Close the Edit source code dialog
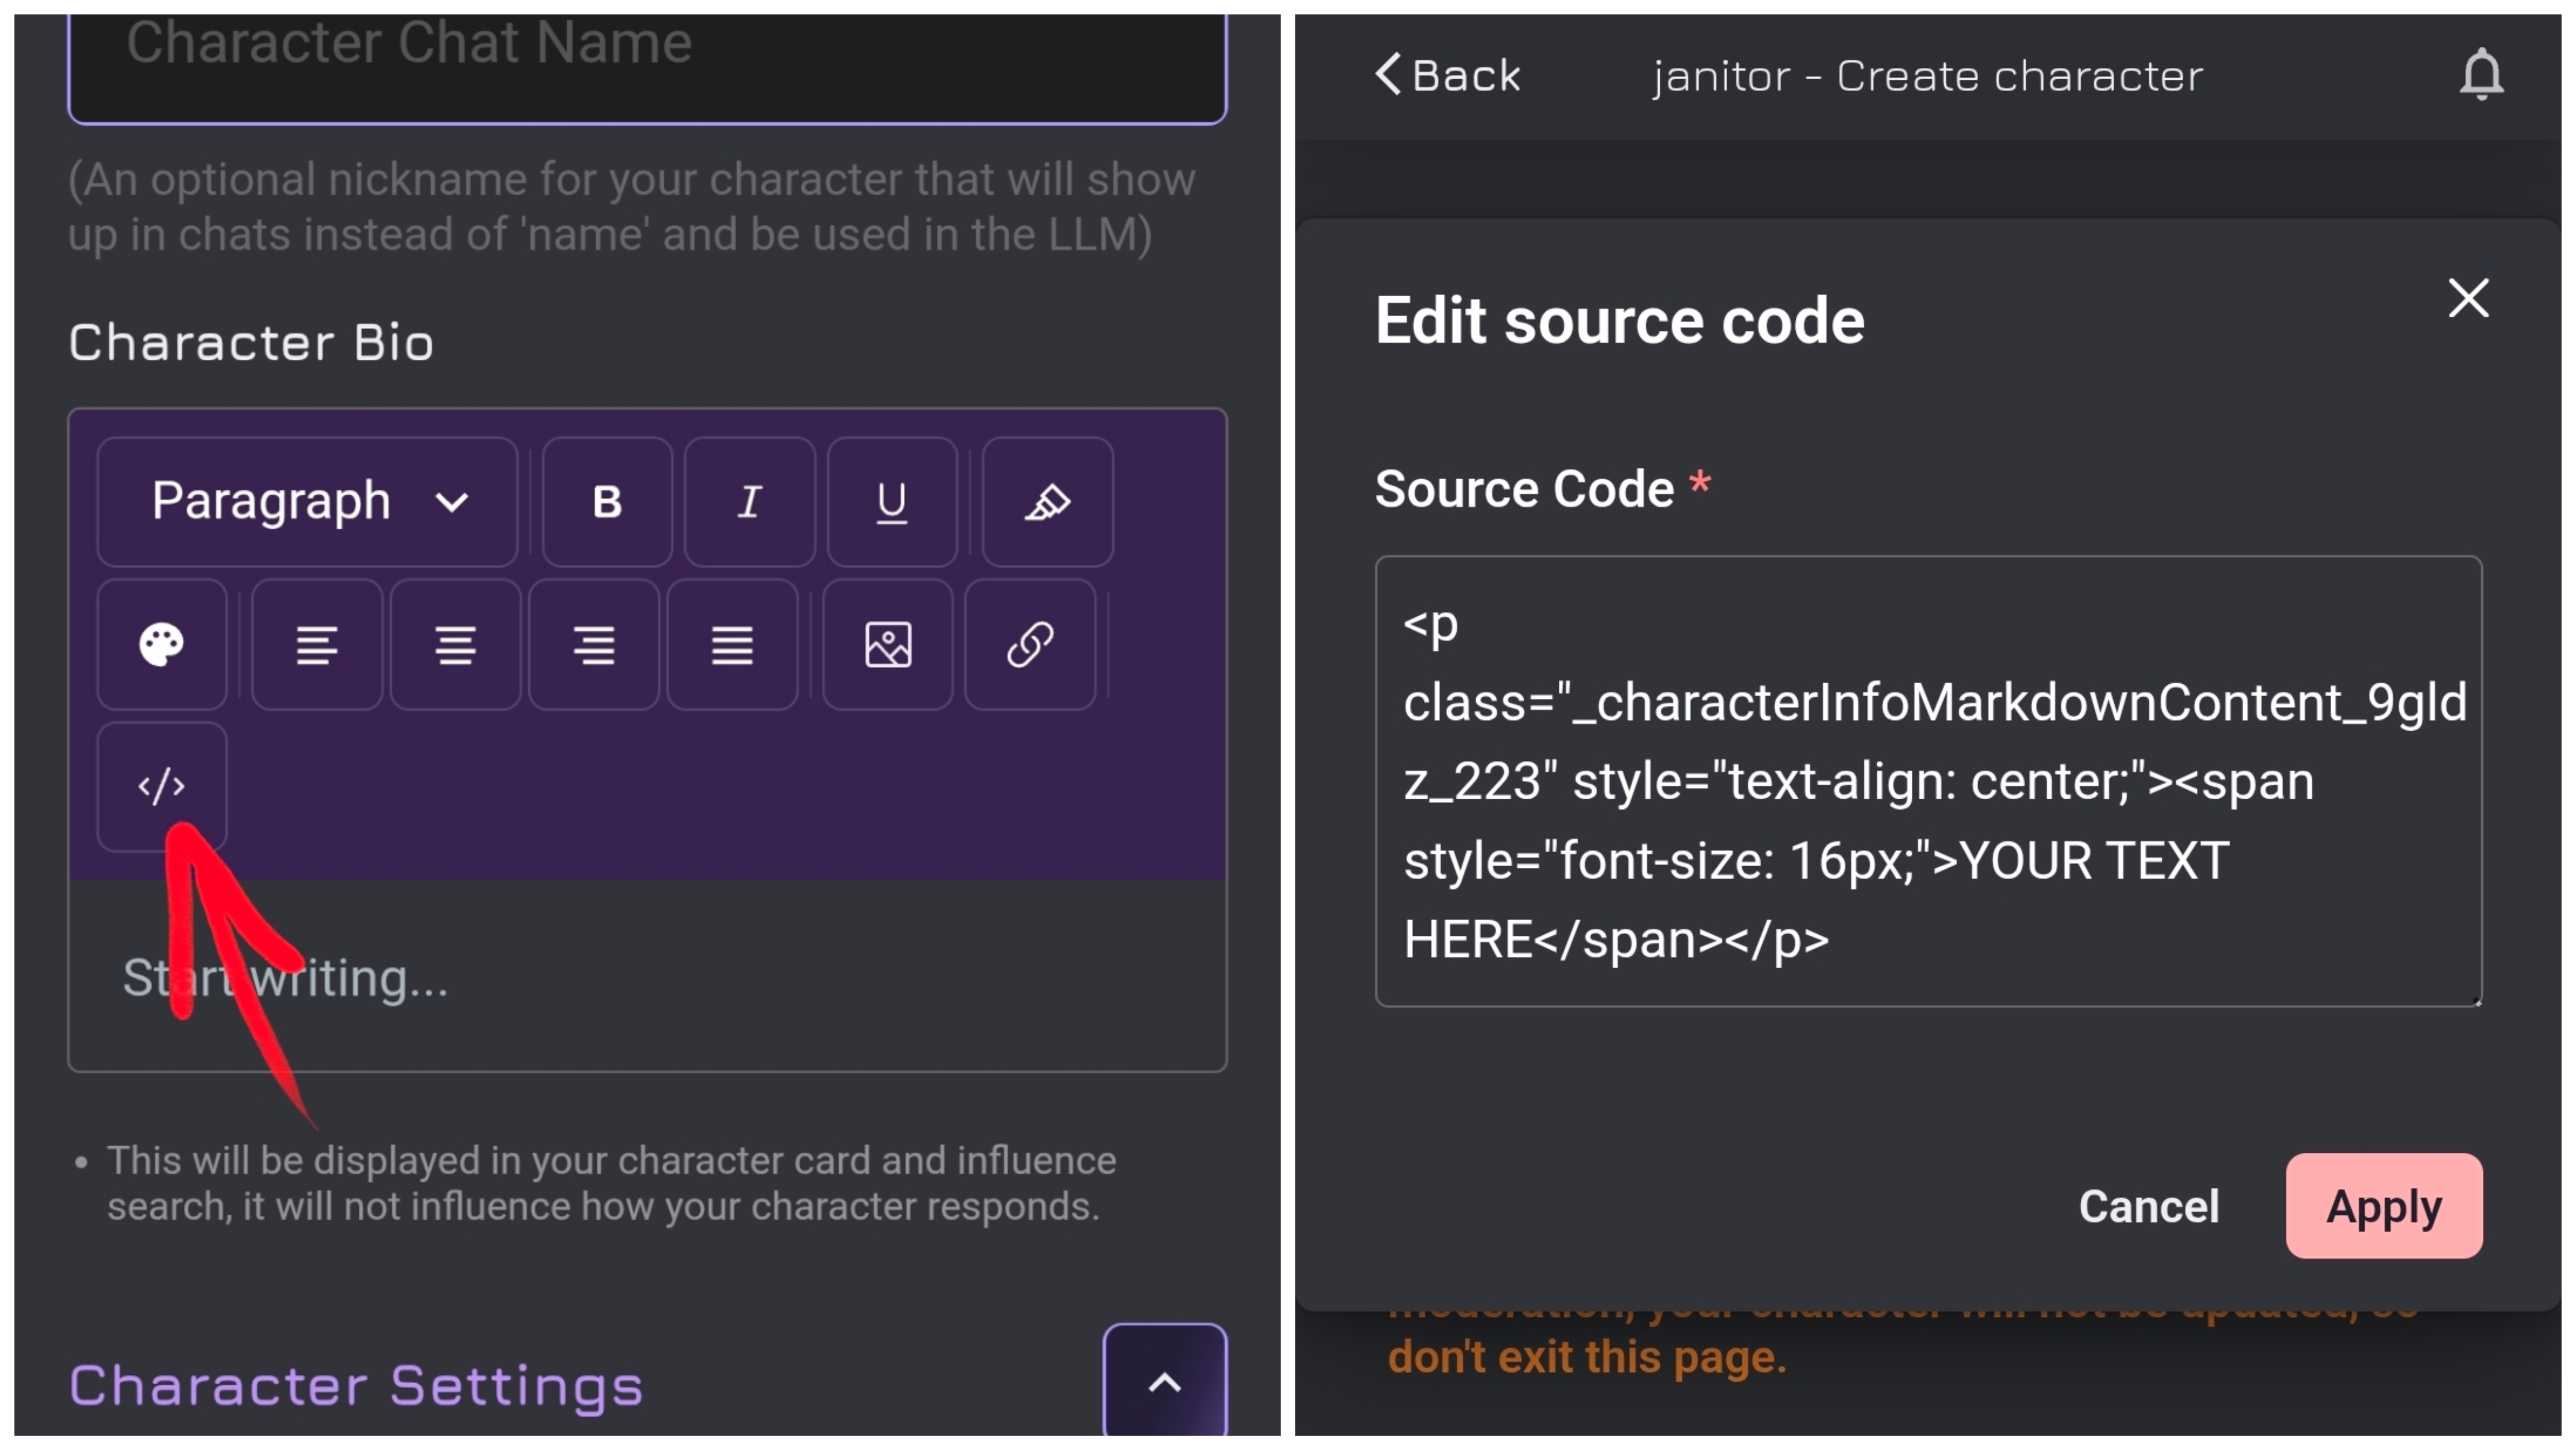 pyautogui.click(x=2467, y=298)
